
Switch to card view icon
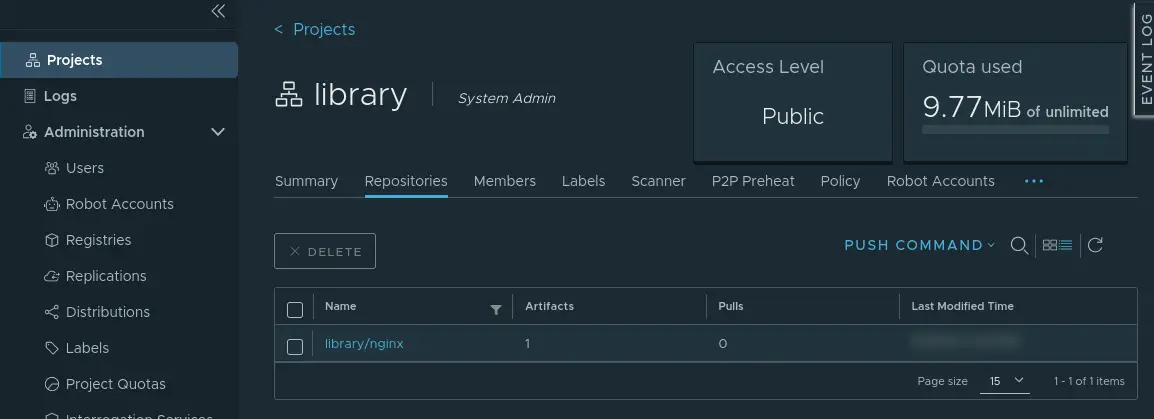click(1050, 245)
